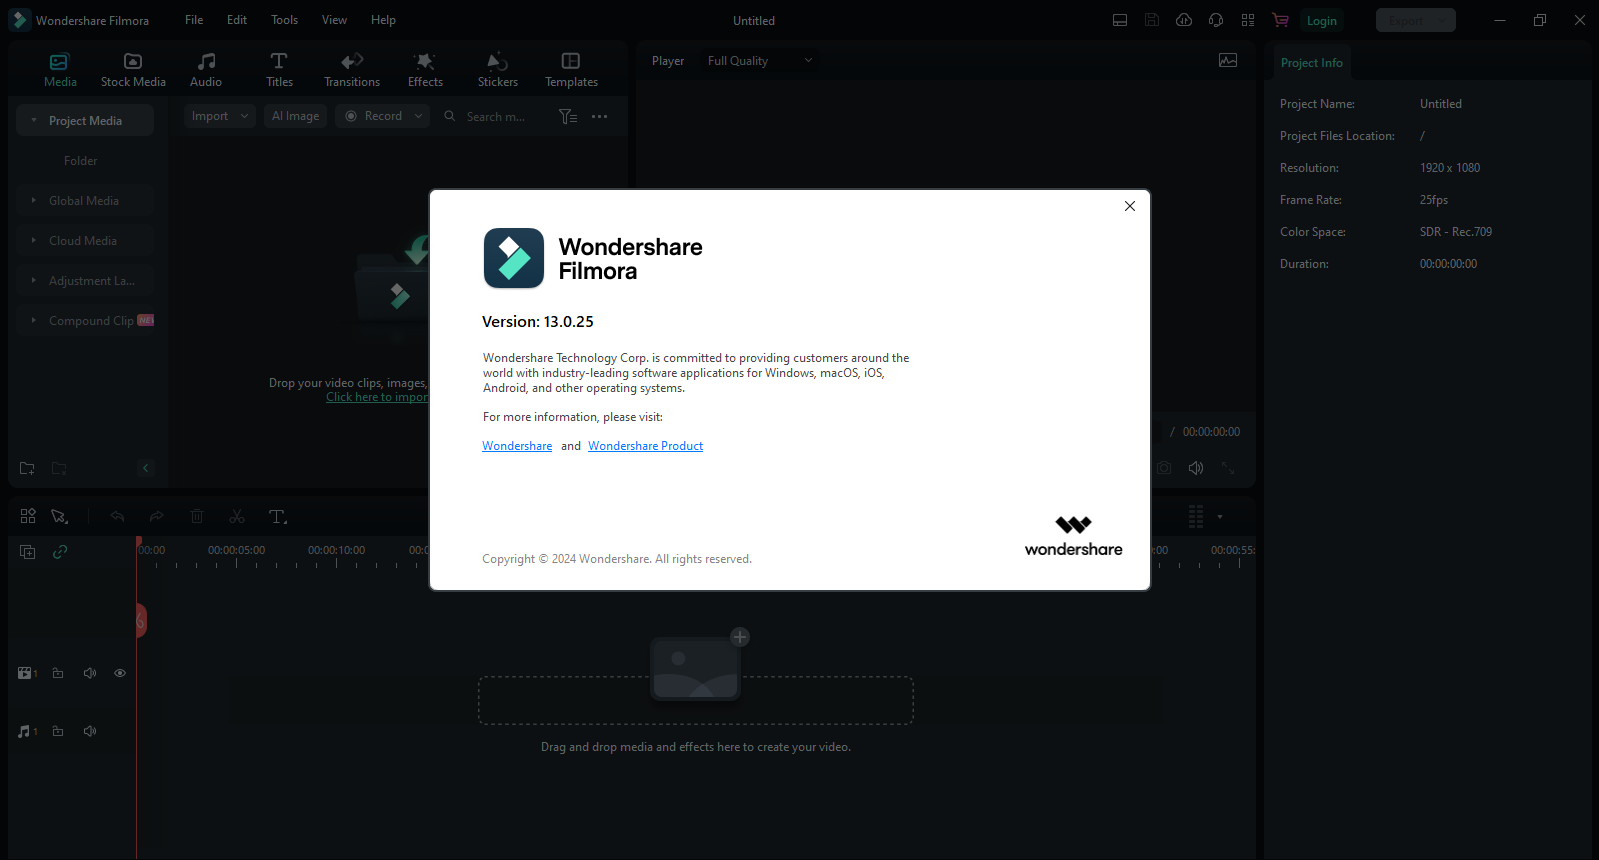Click the Login button
This screenshot has width=1599, height=860.
click(x=1321, y=20)
